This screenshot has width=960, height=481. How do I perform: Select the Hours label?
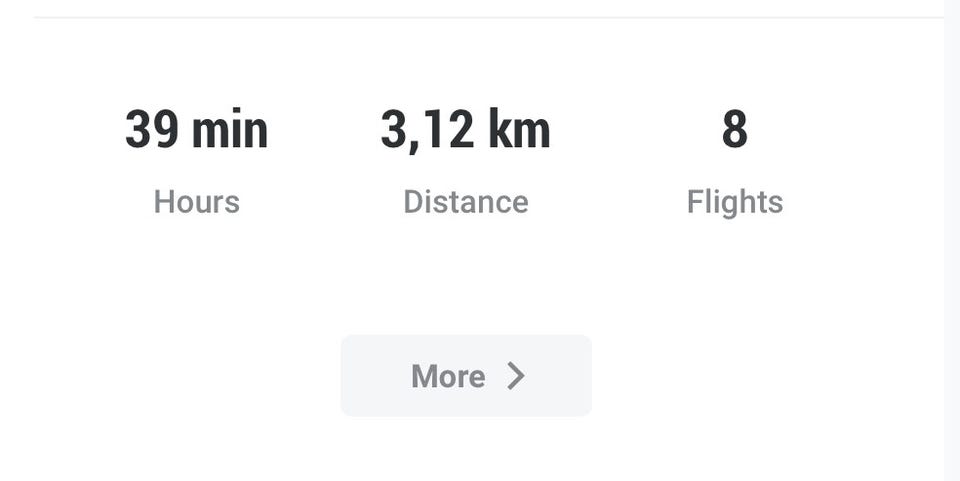pos(196,202)
